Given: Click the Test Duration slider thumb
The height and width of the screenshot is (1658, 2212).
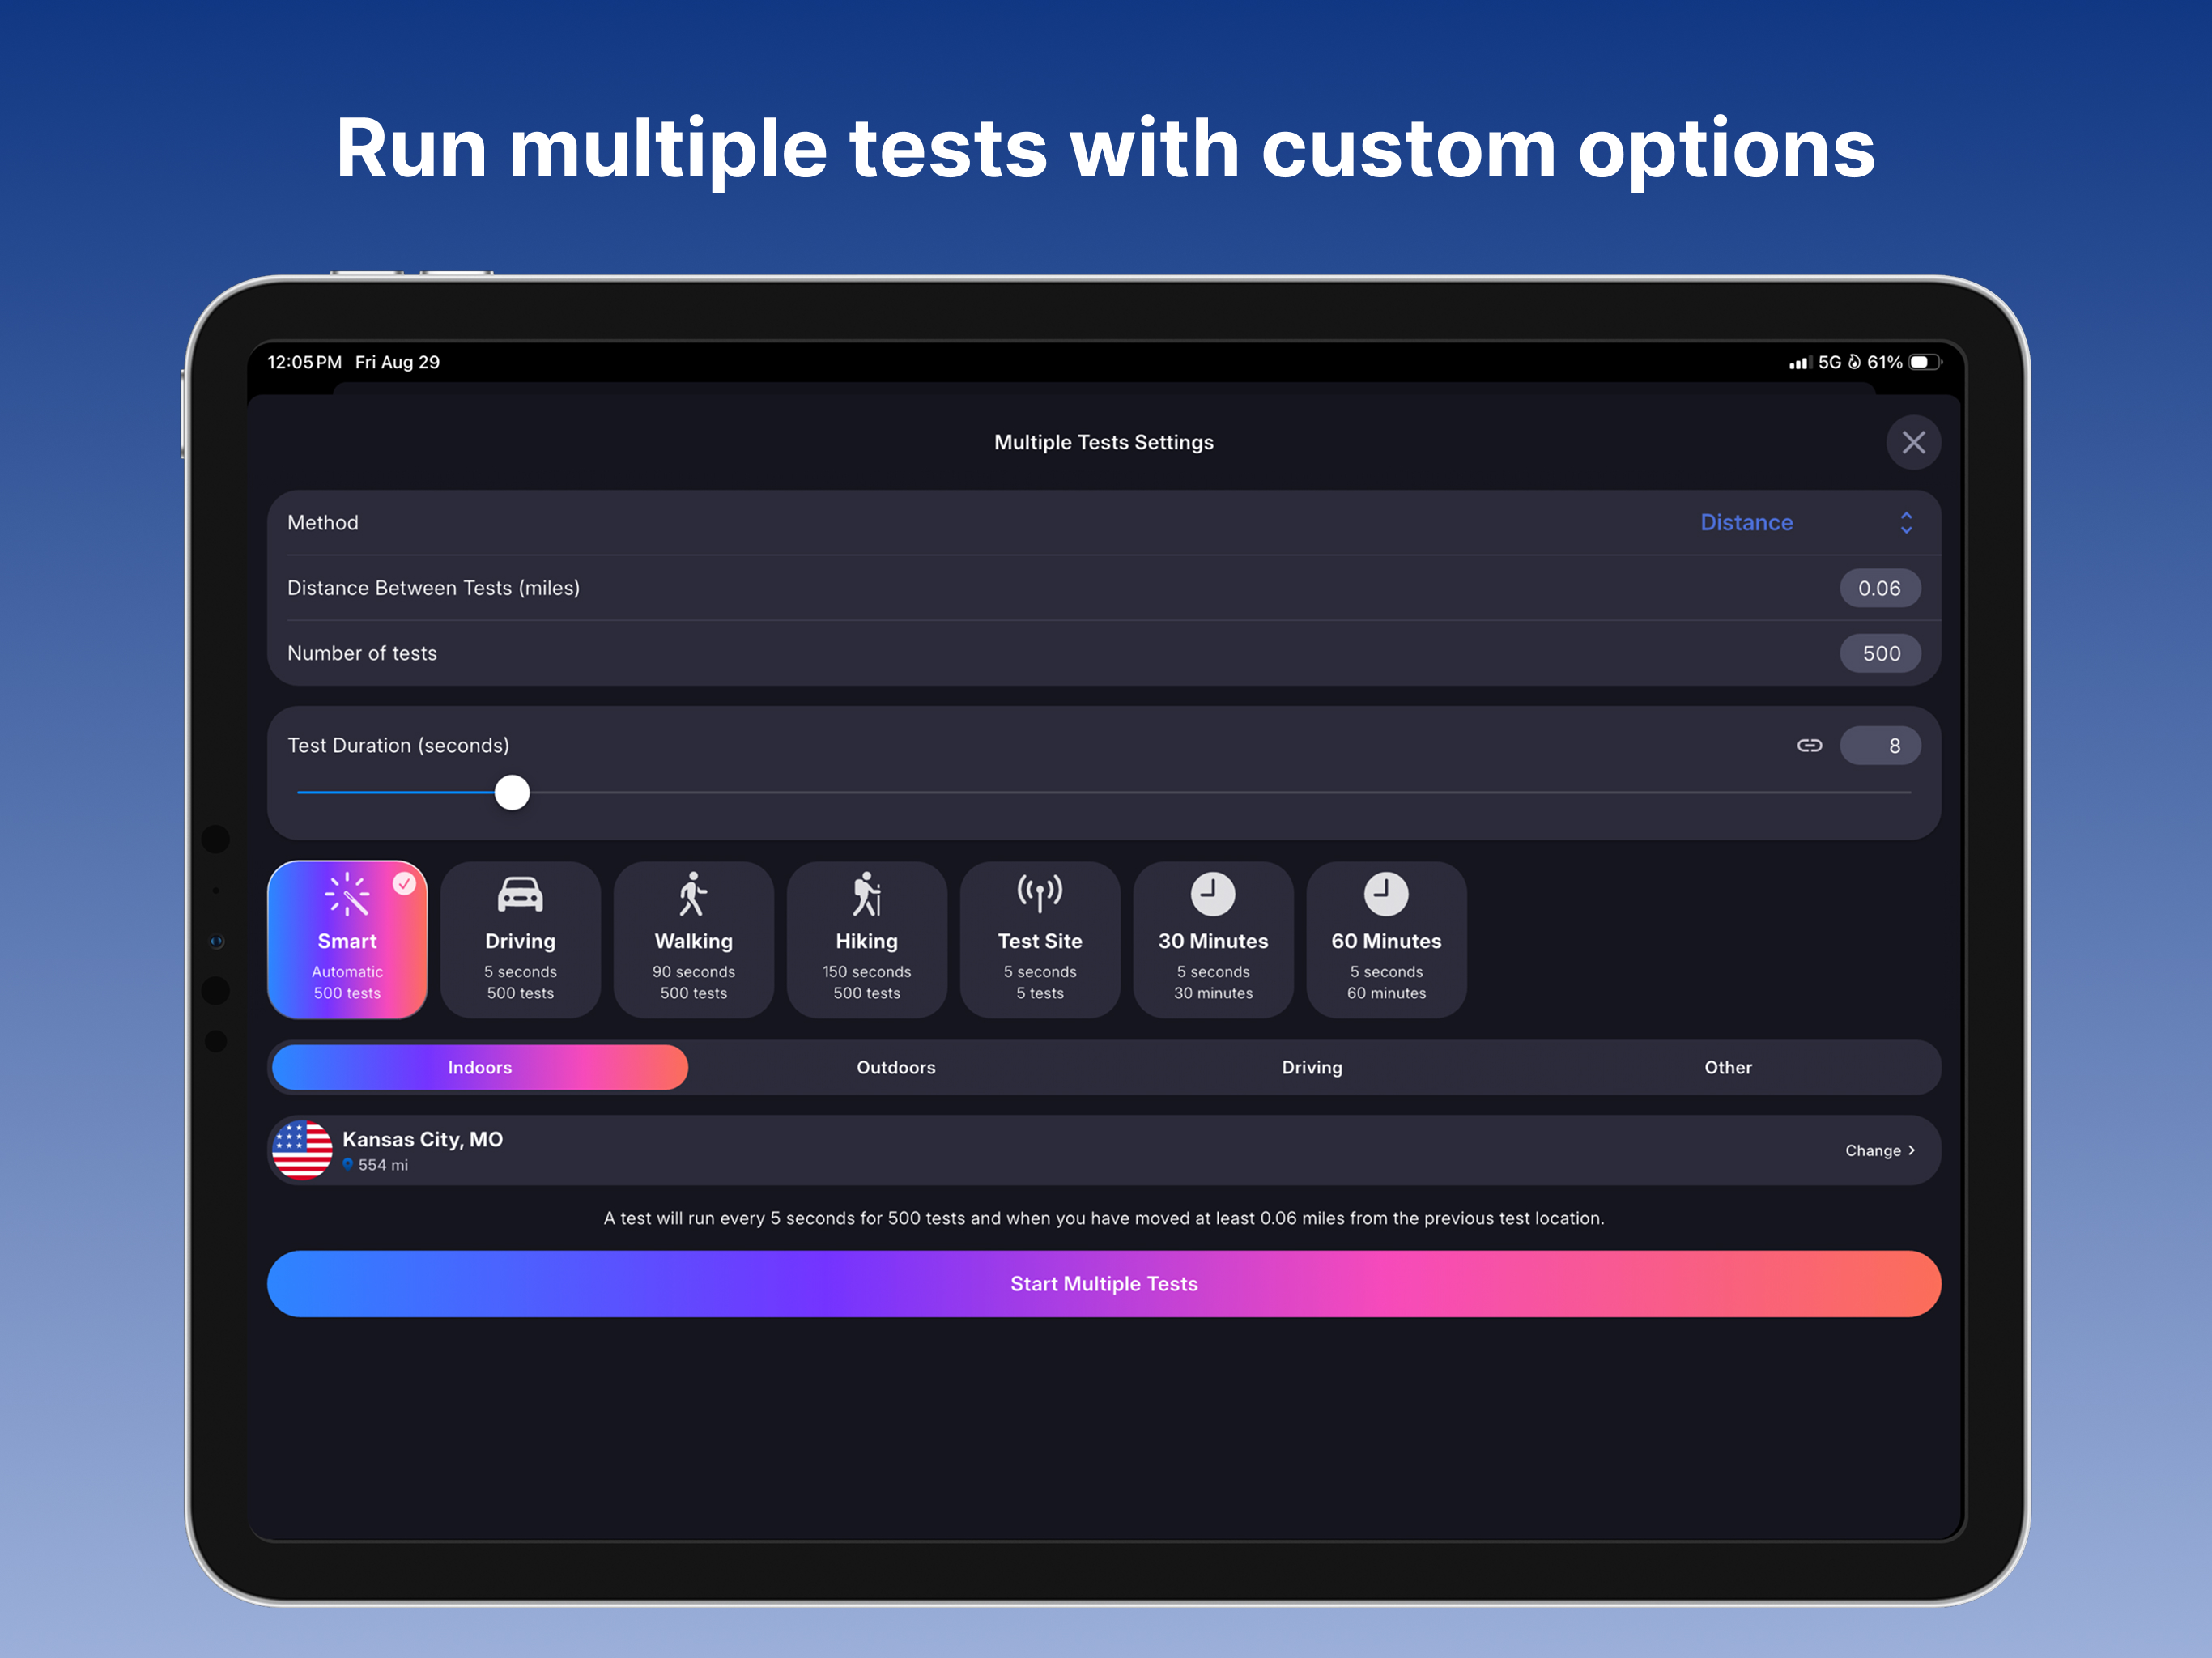Looking at the screenshot, I should [512, 792].
